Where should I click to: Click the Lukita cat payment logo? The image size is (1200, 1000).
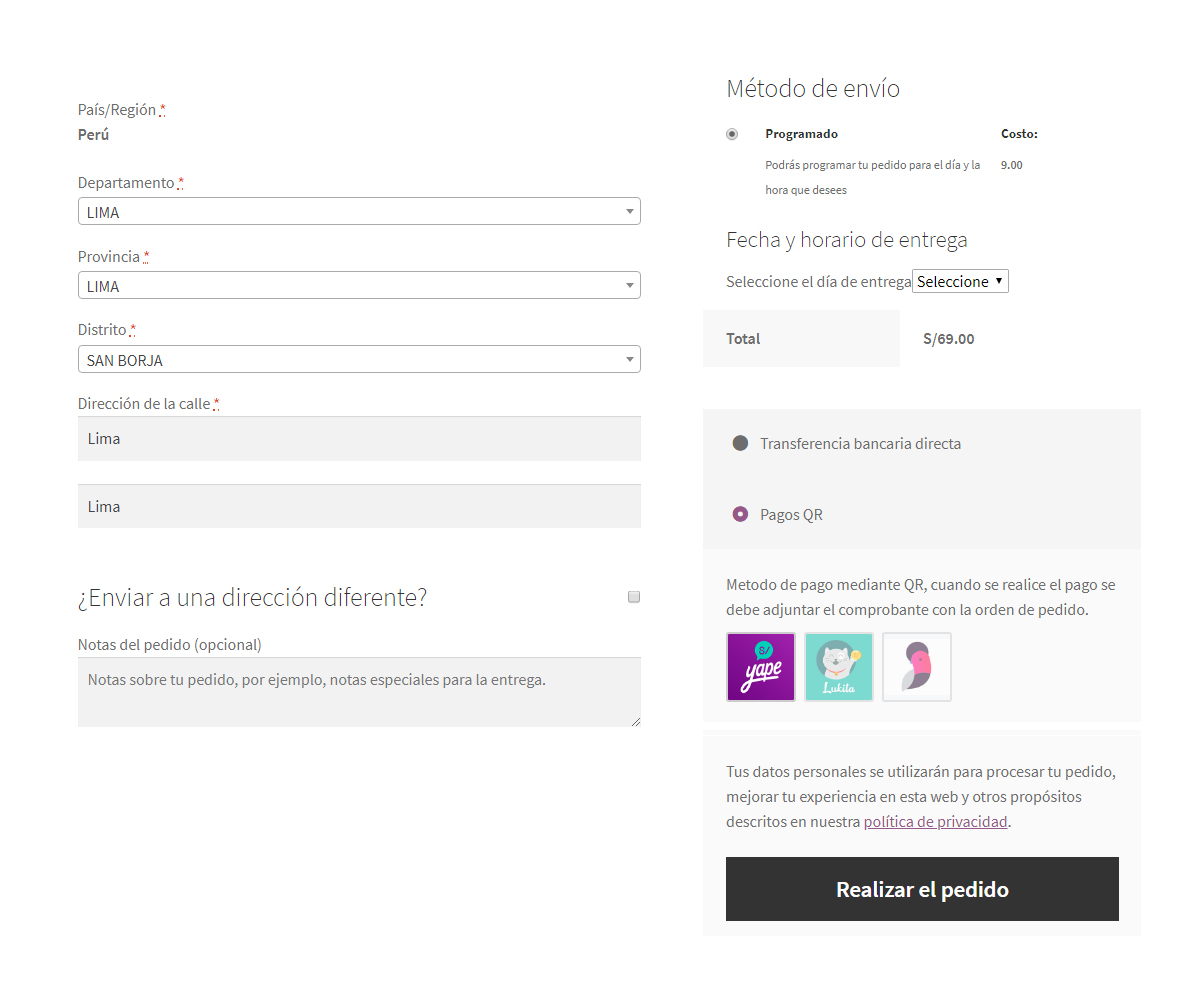[838, 667]
